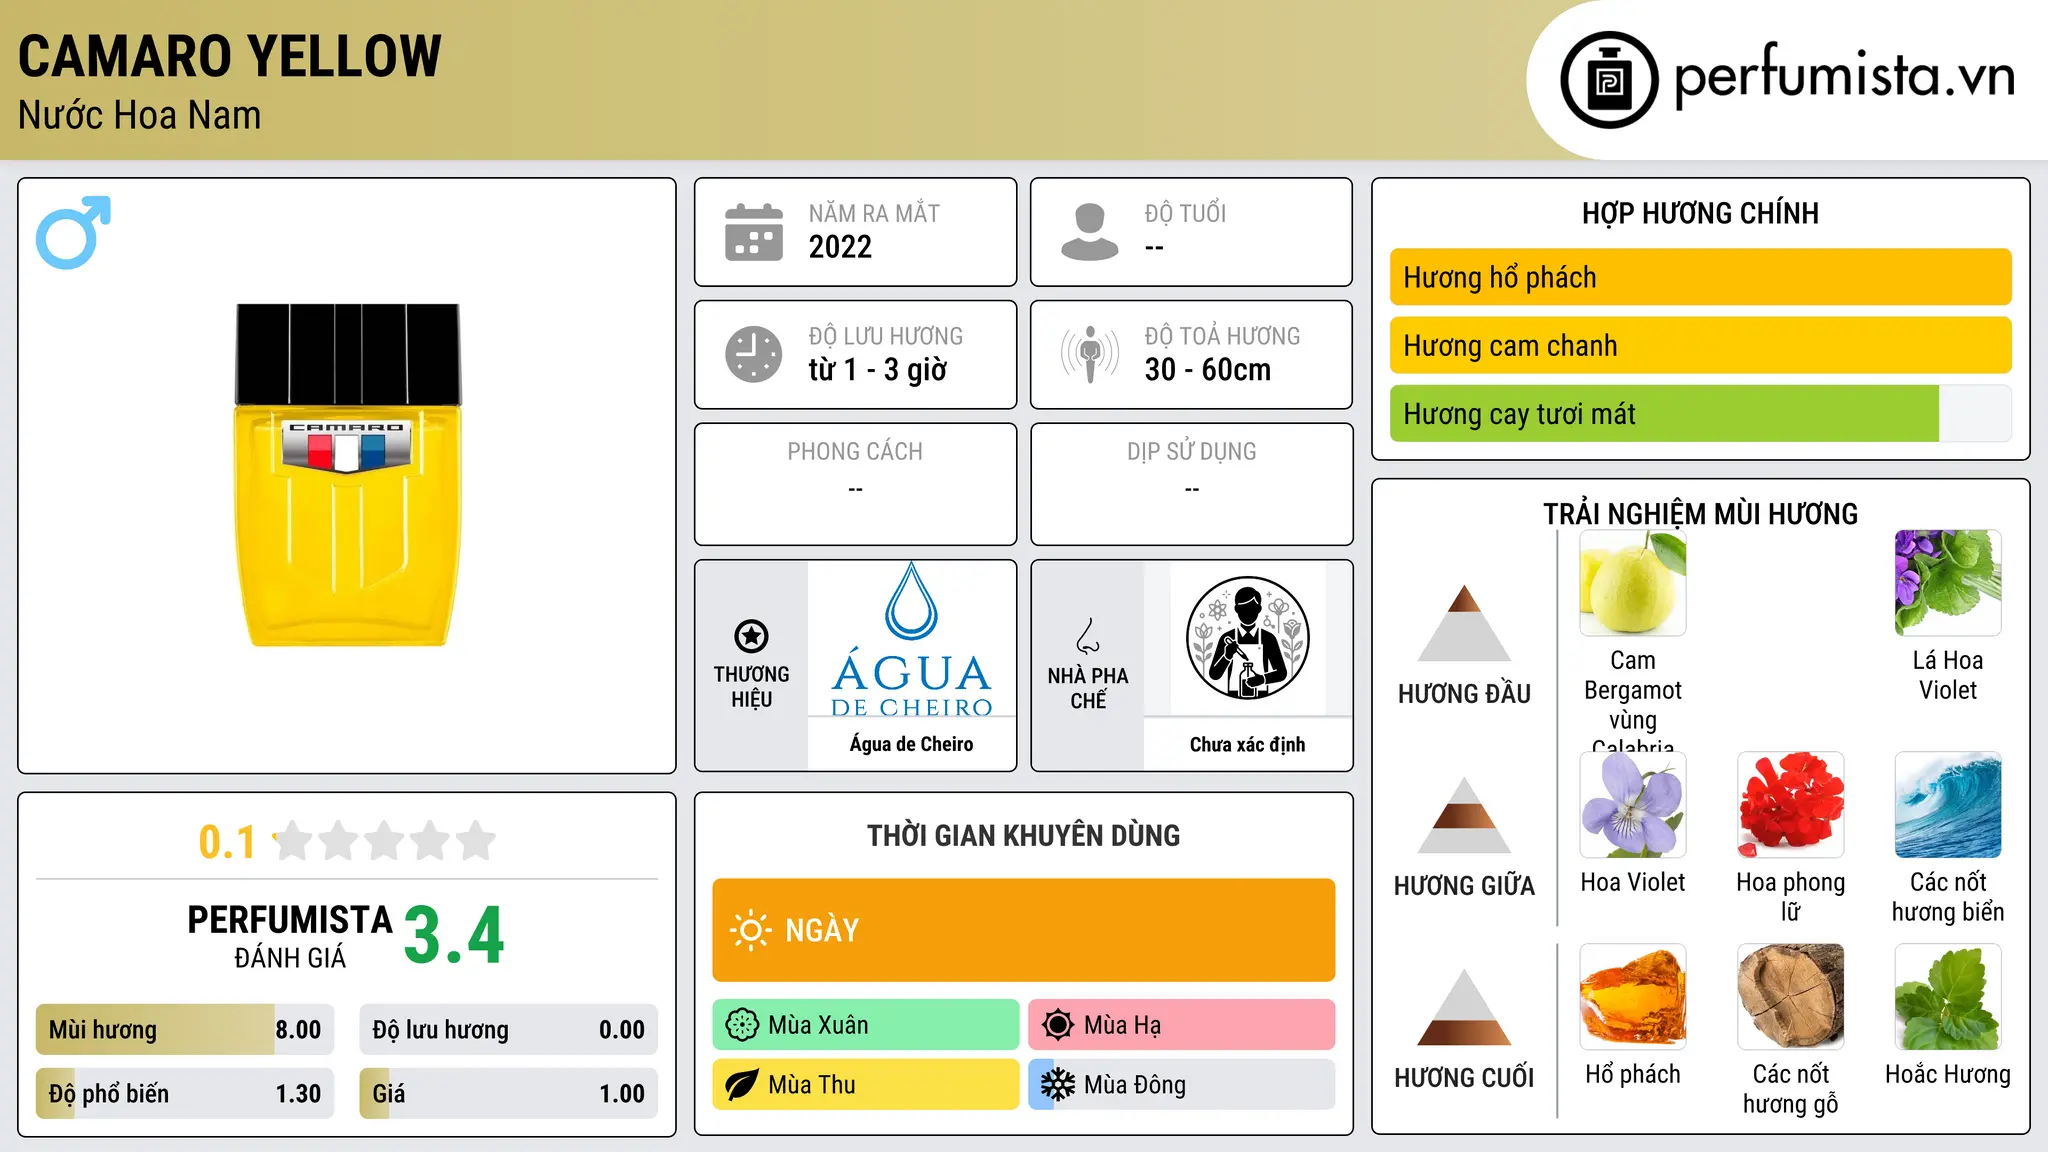Click the sun icon on the Ngày bar
This screenshot has width=2048, height=1152.
(x=750, y=930)
